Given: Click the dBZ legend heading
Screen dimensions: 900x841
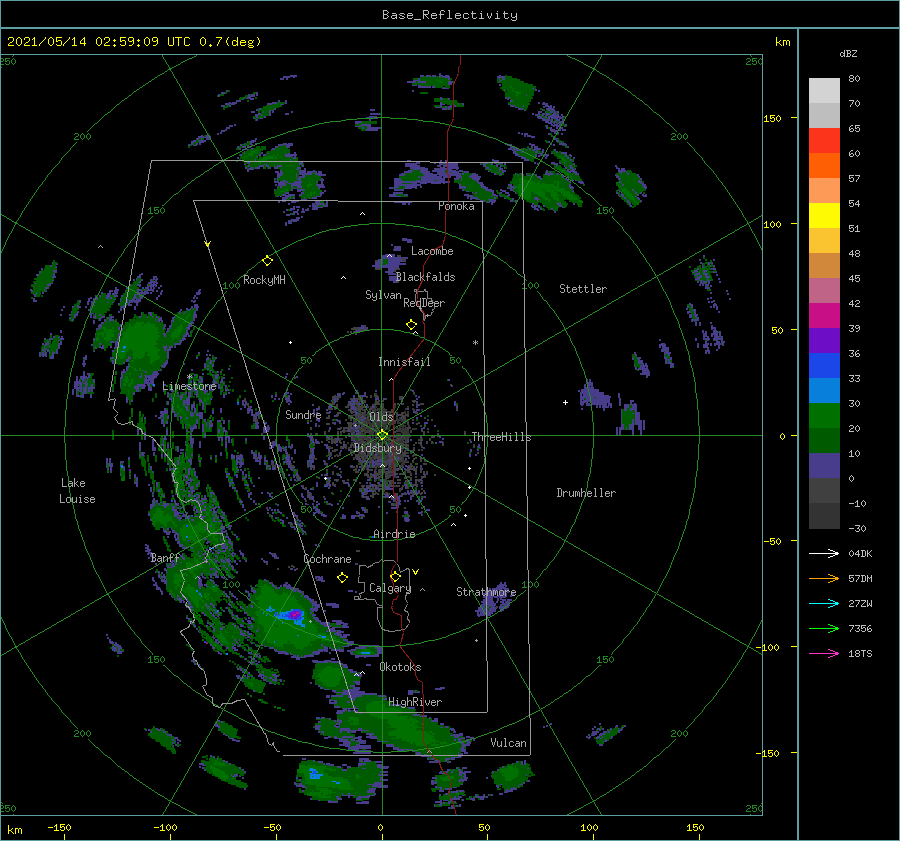Looking at the screenshot, I should pyautogui.click(x=848, y=53).
